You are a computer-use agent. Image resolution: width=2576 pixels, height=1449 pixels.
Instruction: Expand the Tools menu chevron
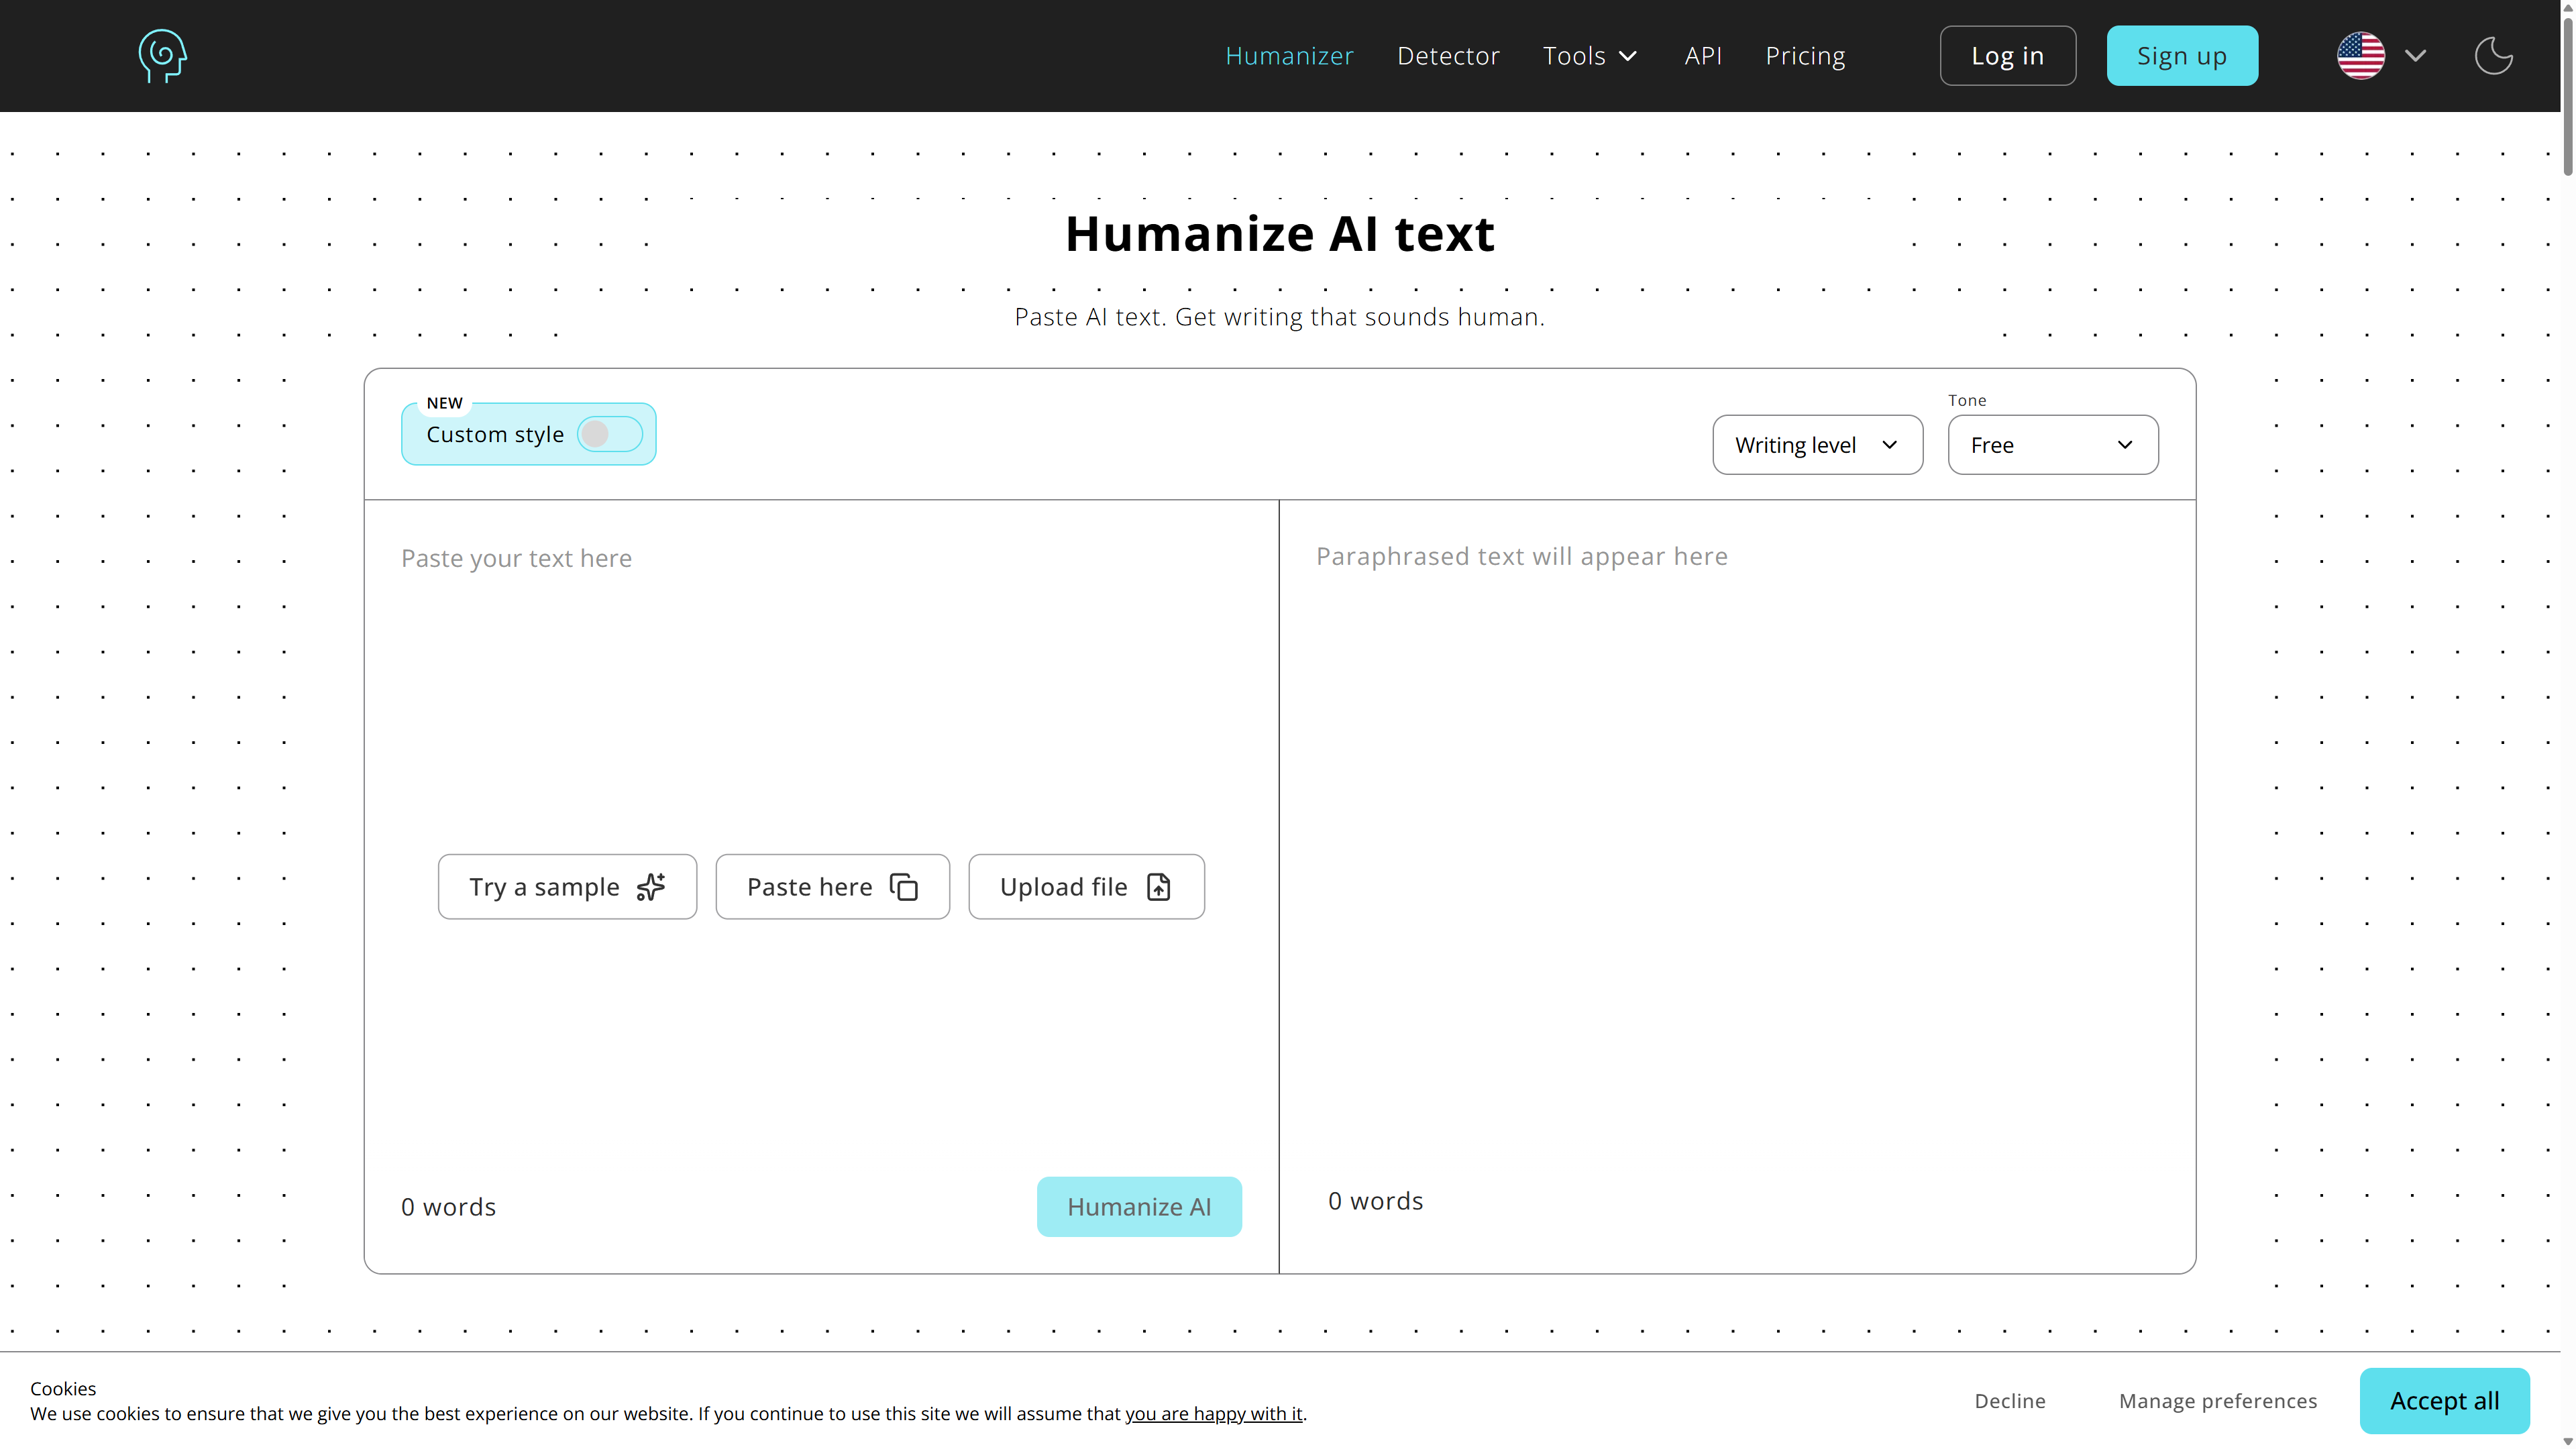click(x=1628, y=56)
